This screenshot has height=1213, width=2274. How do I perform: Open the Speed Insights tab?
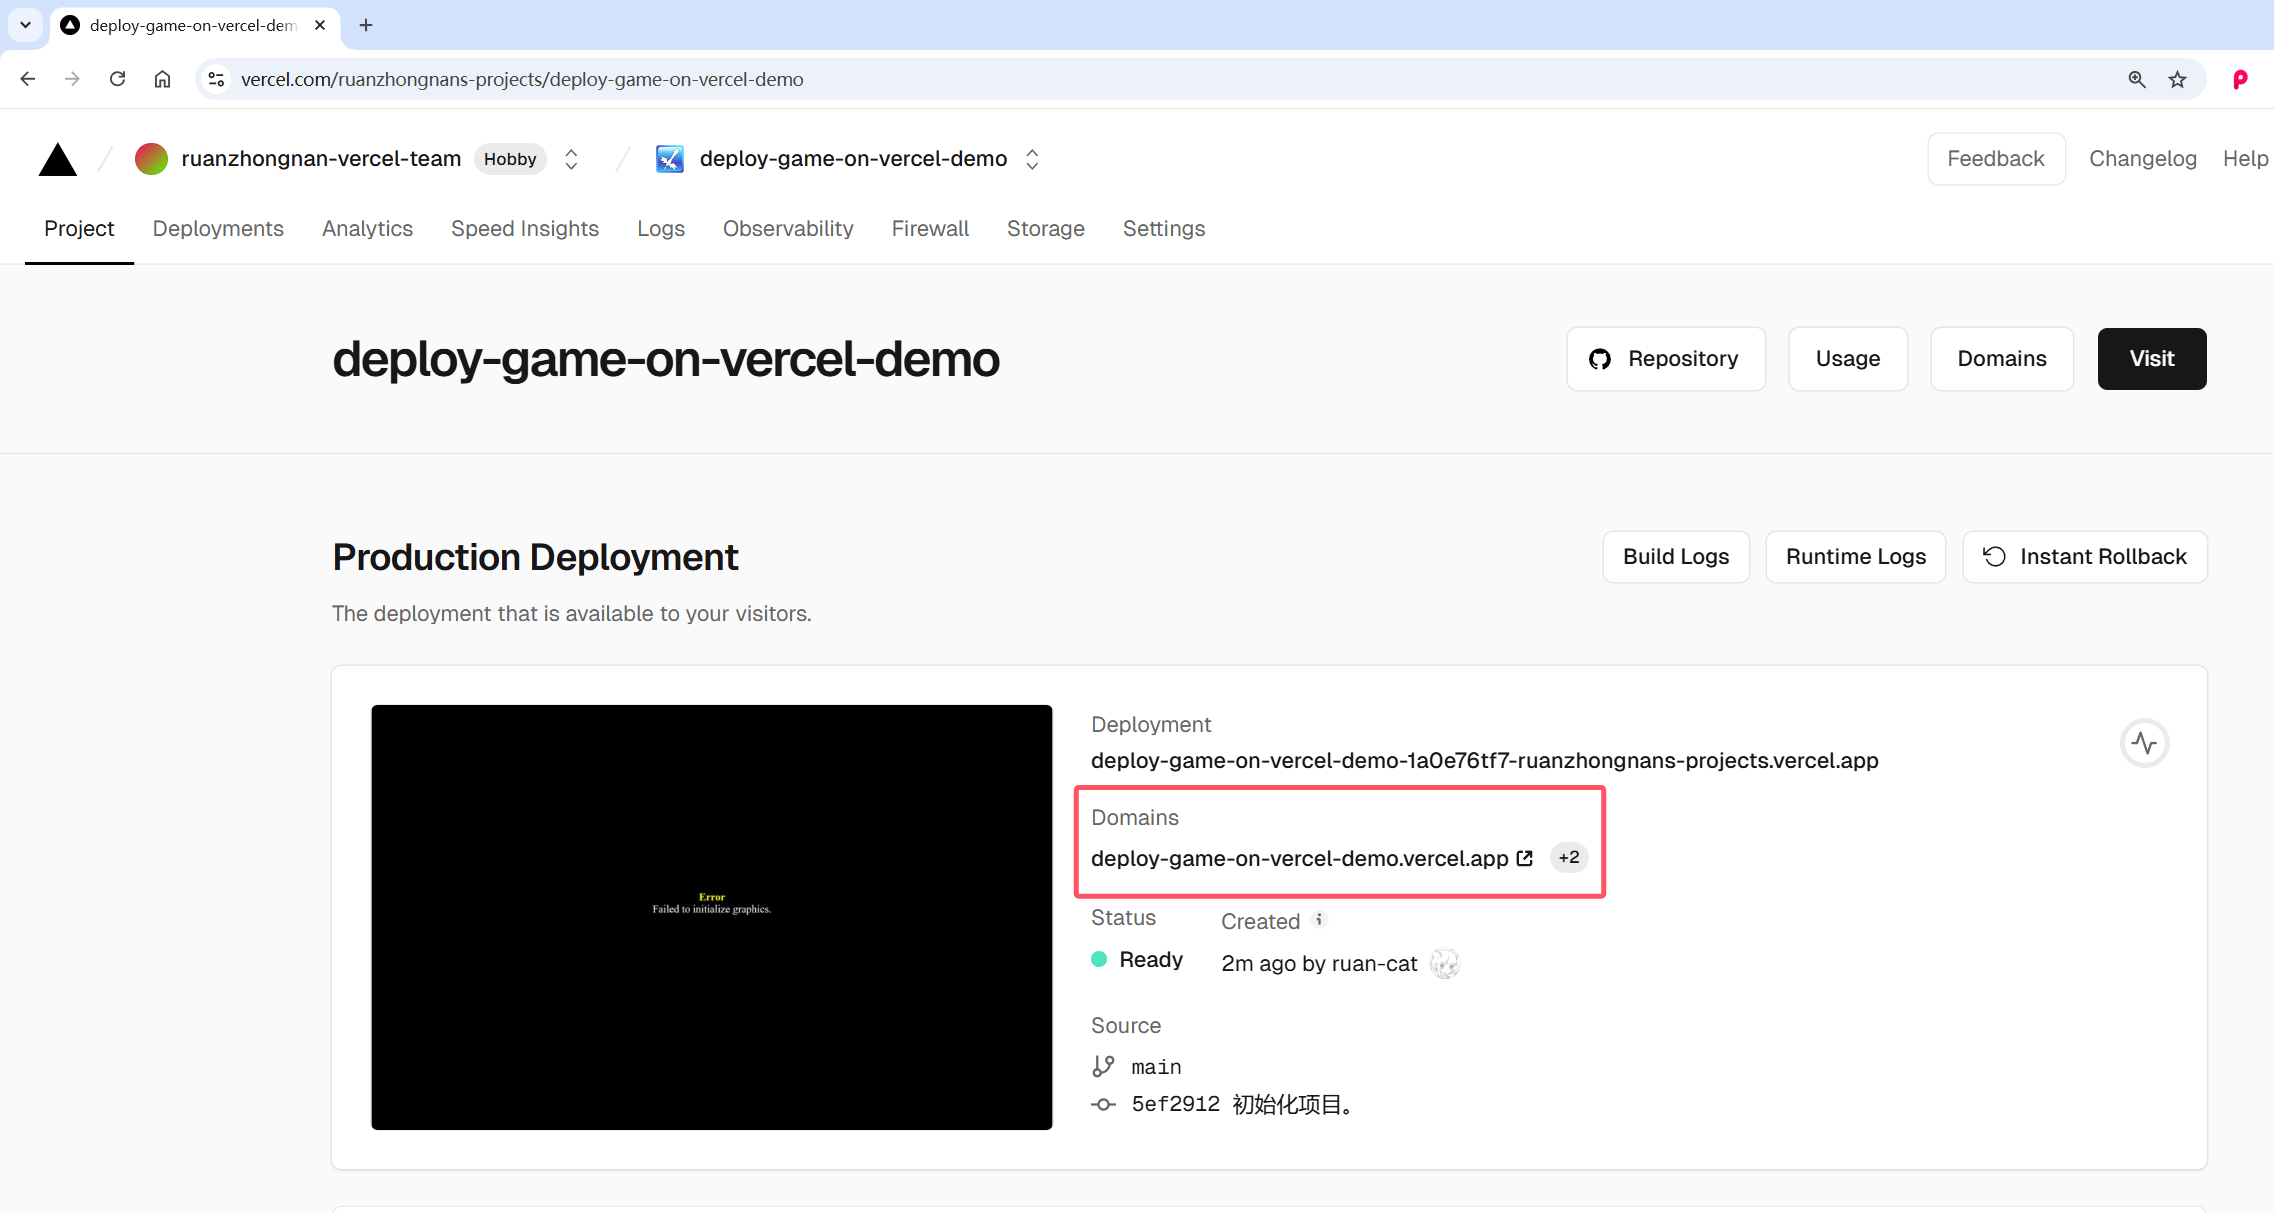[525, 229]
